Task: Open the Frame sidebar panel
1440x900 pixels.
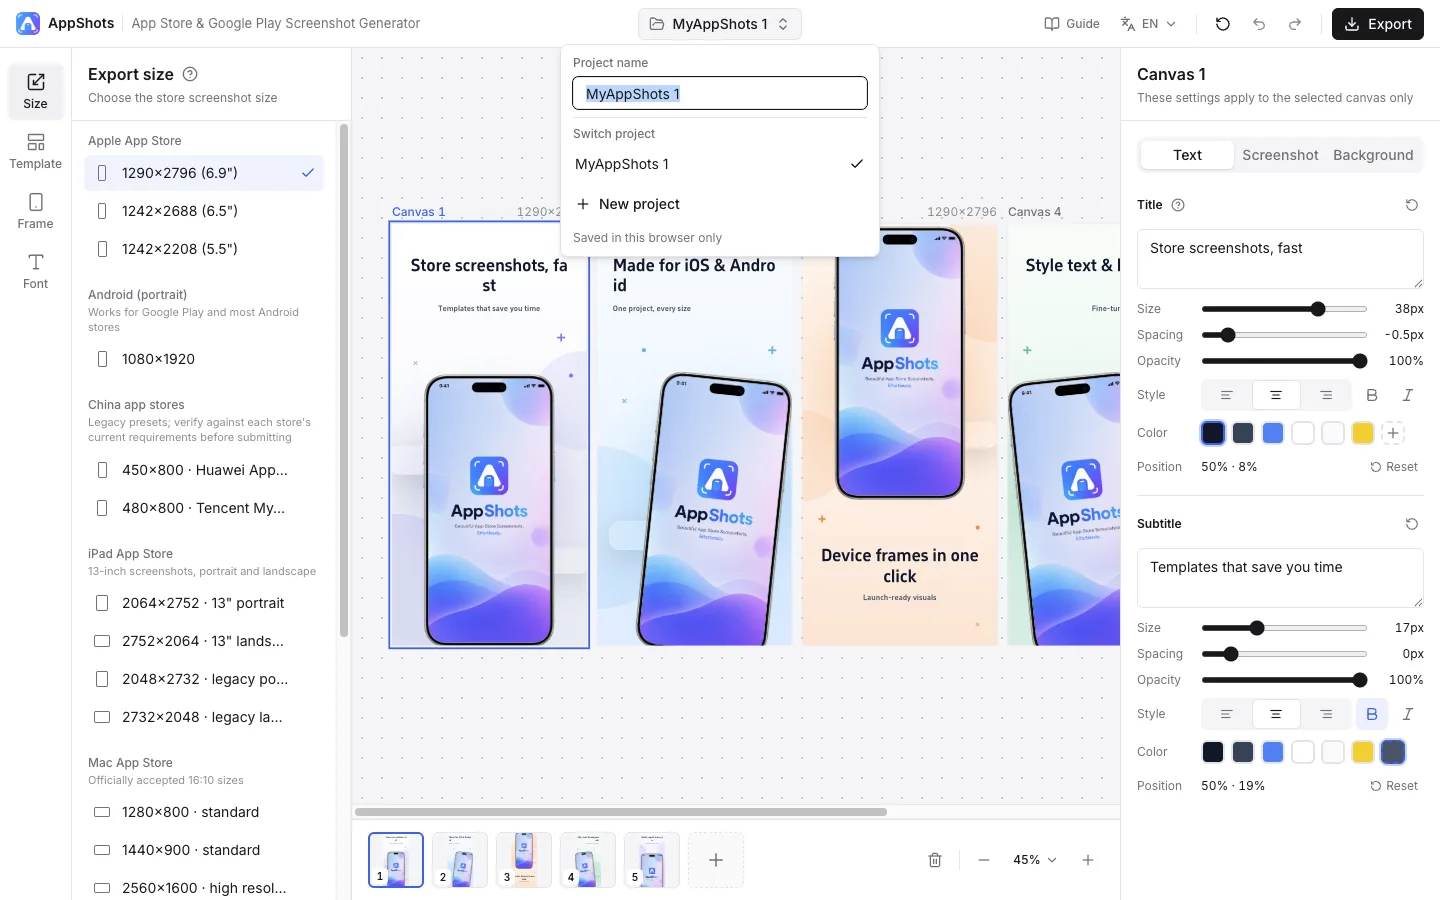Action: pos(35,211)
